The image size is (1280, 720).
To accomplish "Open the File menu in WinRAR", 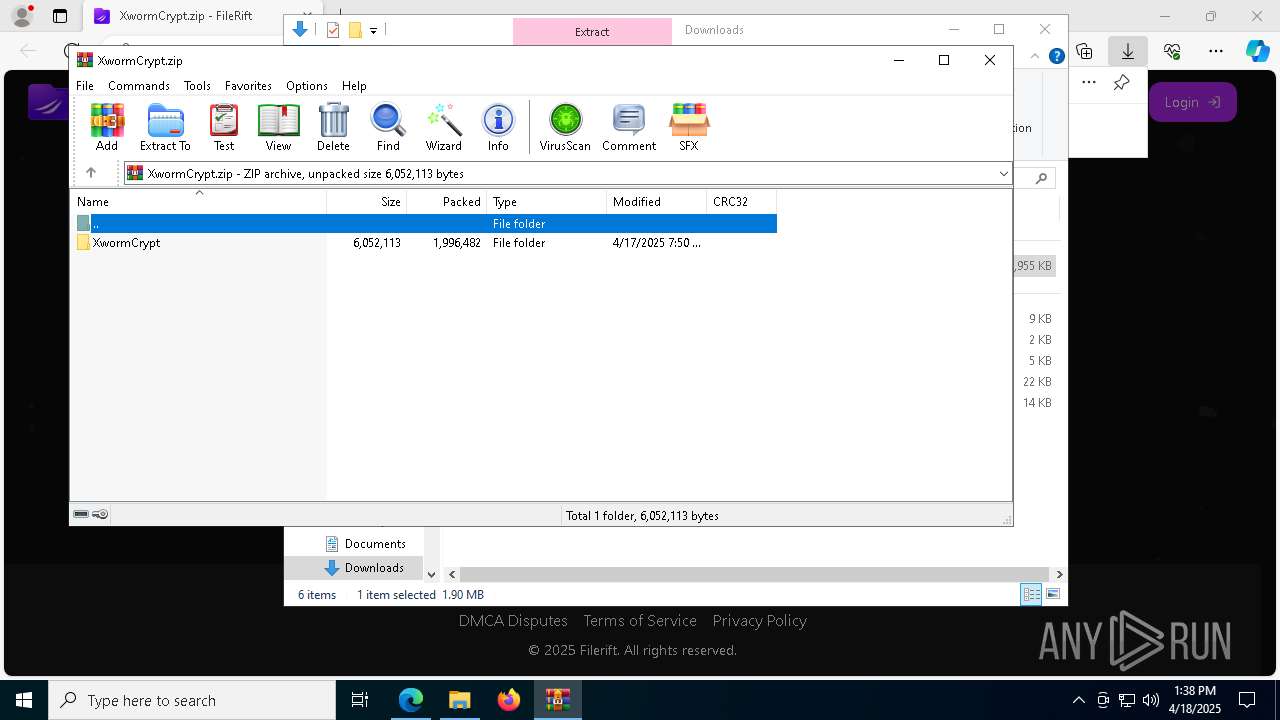I will click(85, 86).
